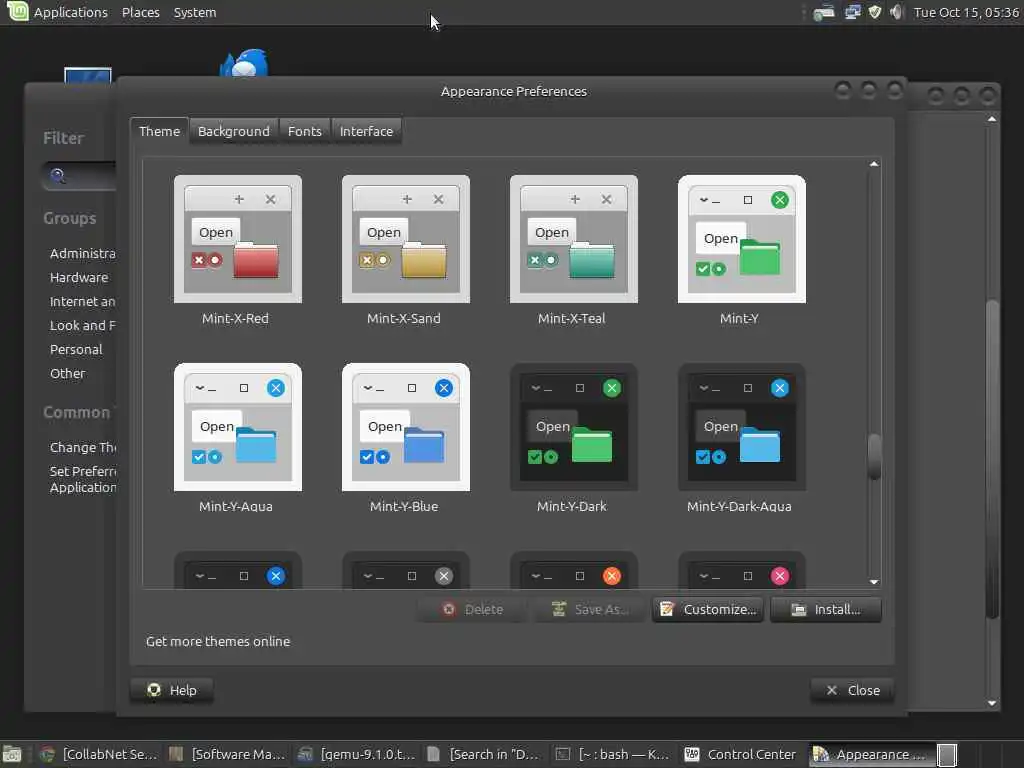
Task: Select the pink-accent dark theme in bottom row
Action: click(741, 569)
